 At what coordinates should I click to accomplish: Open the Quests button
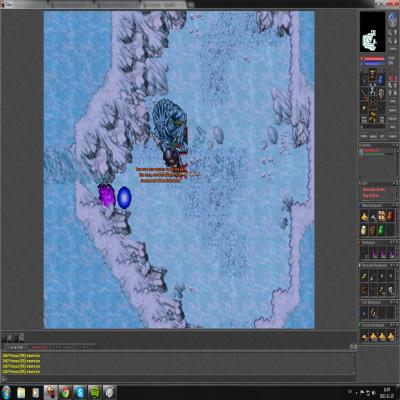click(393, 110)
